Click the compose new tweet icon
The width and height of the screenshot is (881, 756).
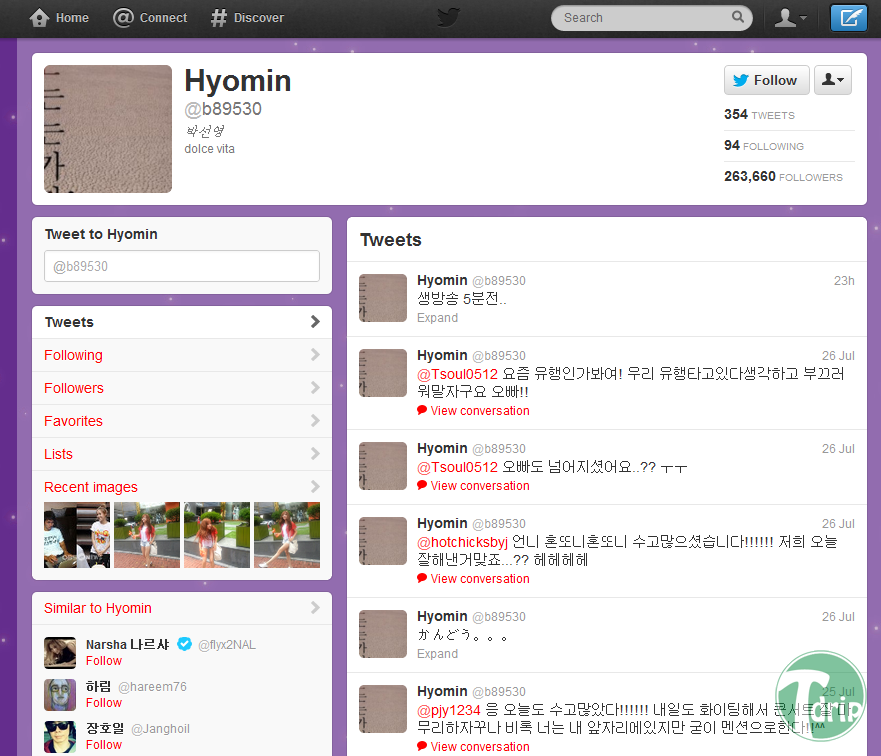[848, 18]
